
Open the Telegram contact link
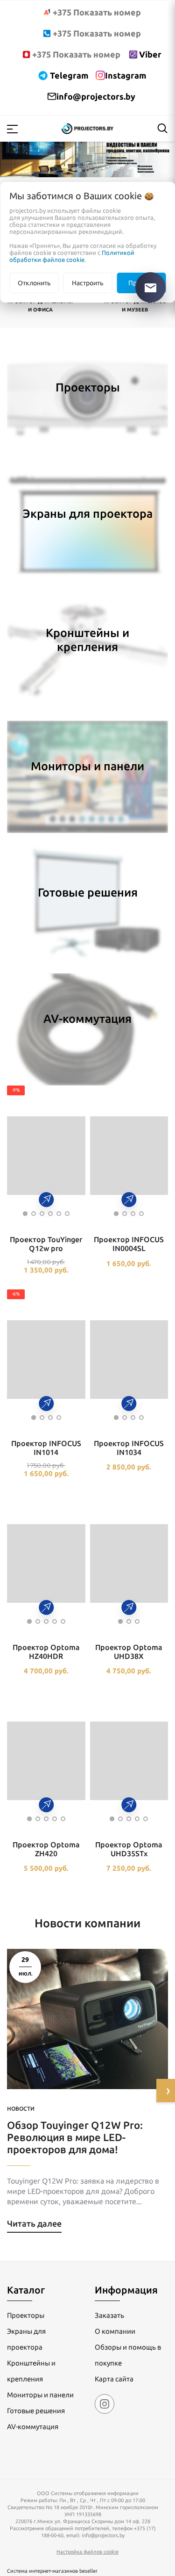pos(63,76)
